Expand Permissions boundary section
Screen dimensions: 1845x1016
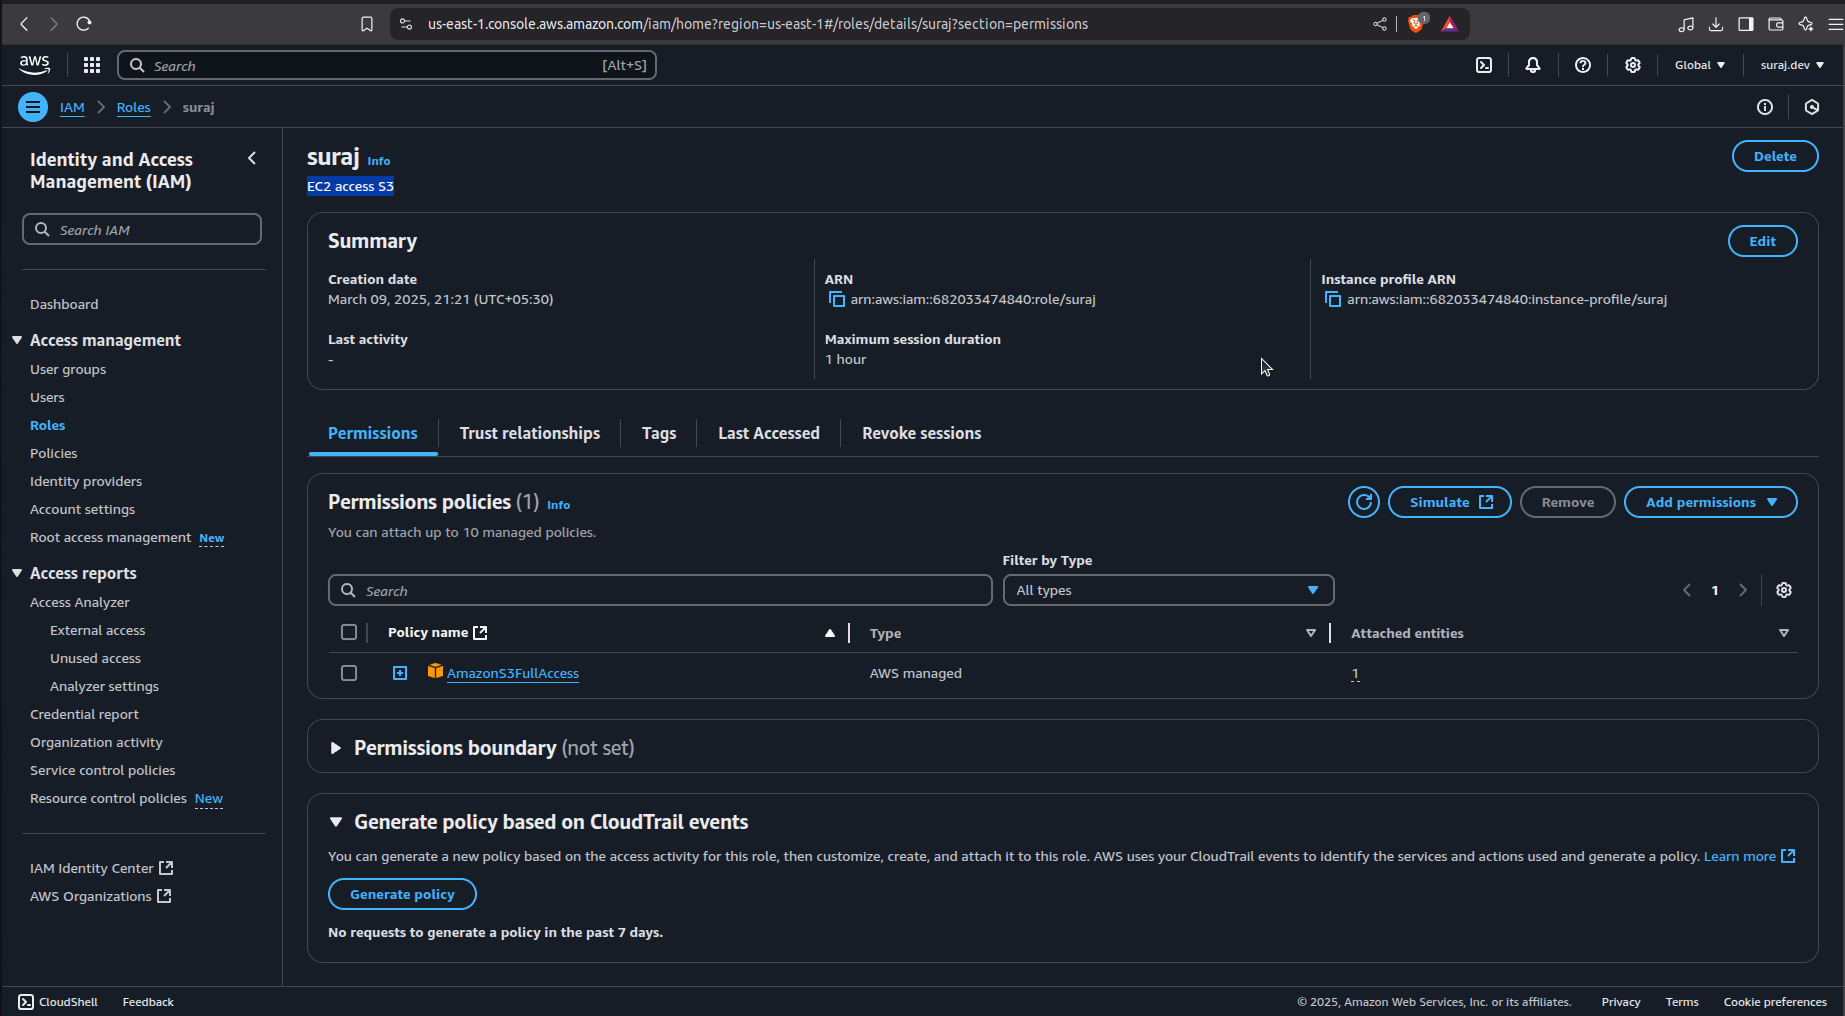336,748
